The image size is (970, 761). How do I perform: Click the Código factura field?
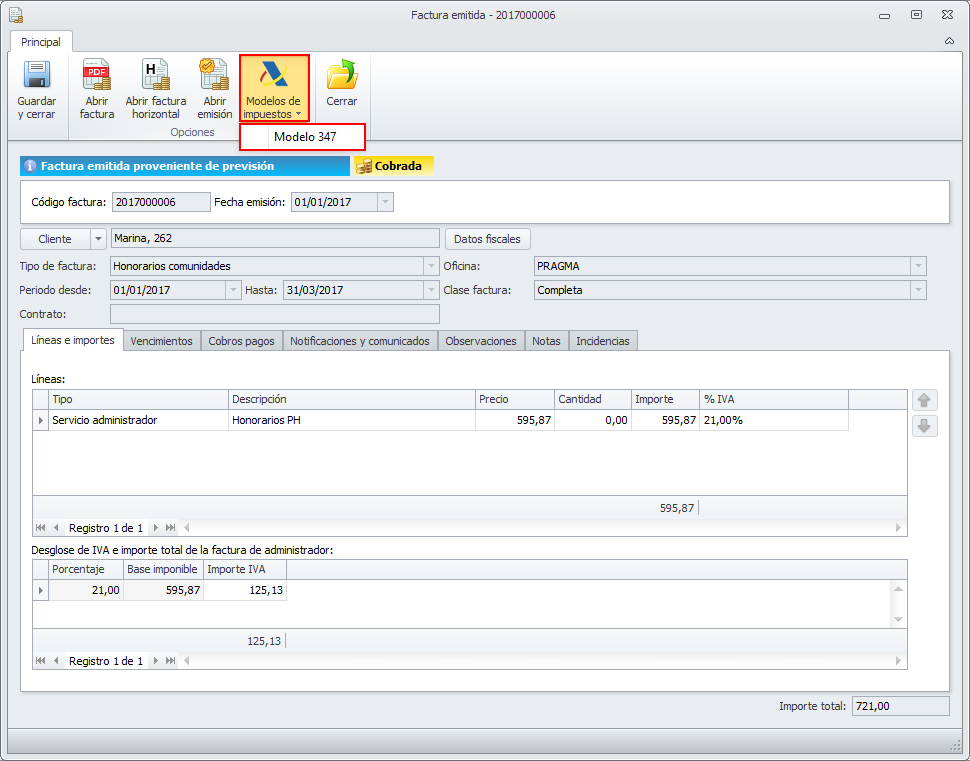click(160, 202)
